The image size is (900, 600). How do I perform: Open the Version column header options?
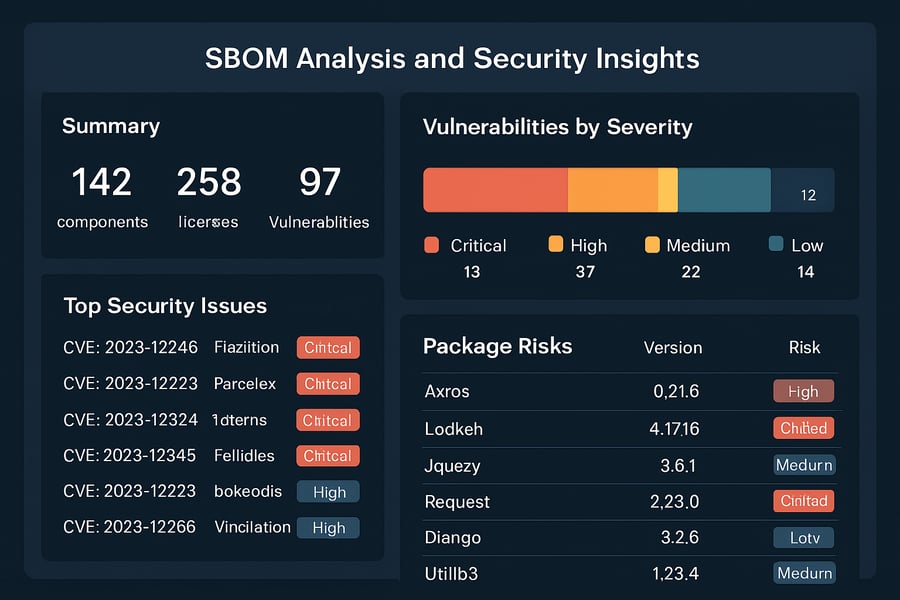[x=673, y=348]
